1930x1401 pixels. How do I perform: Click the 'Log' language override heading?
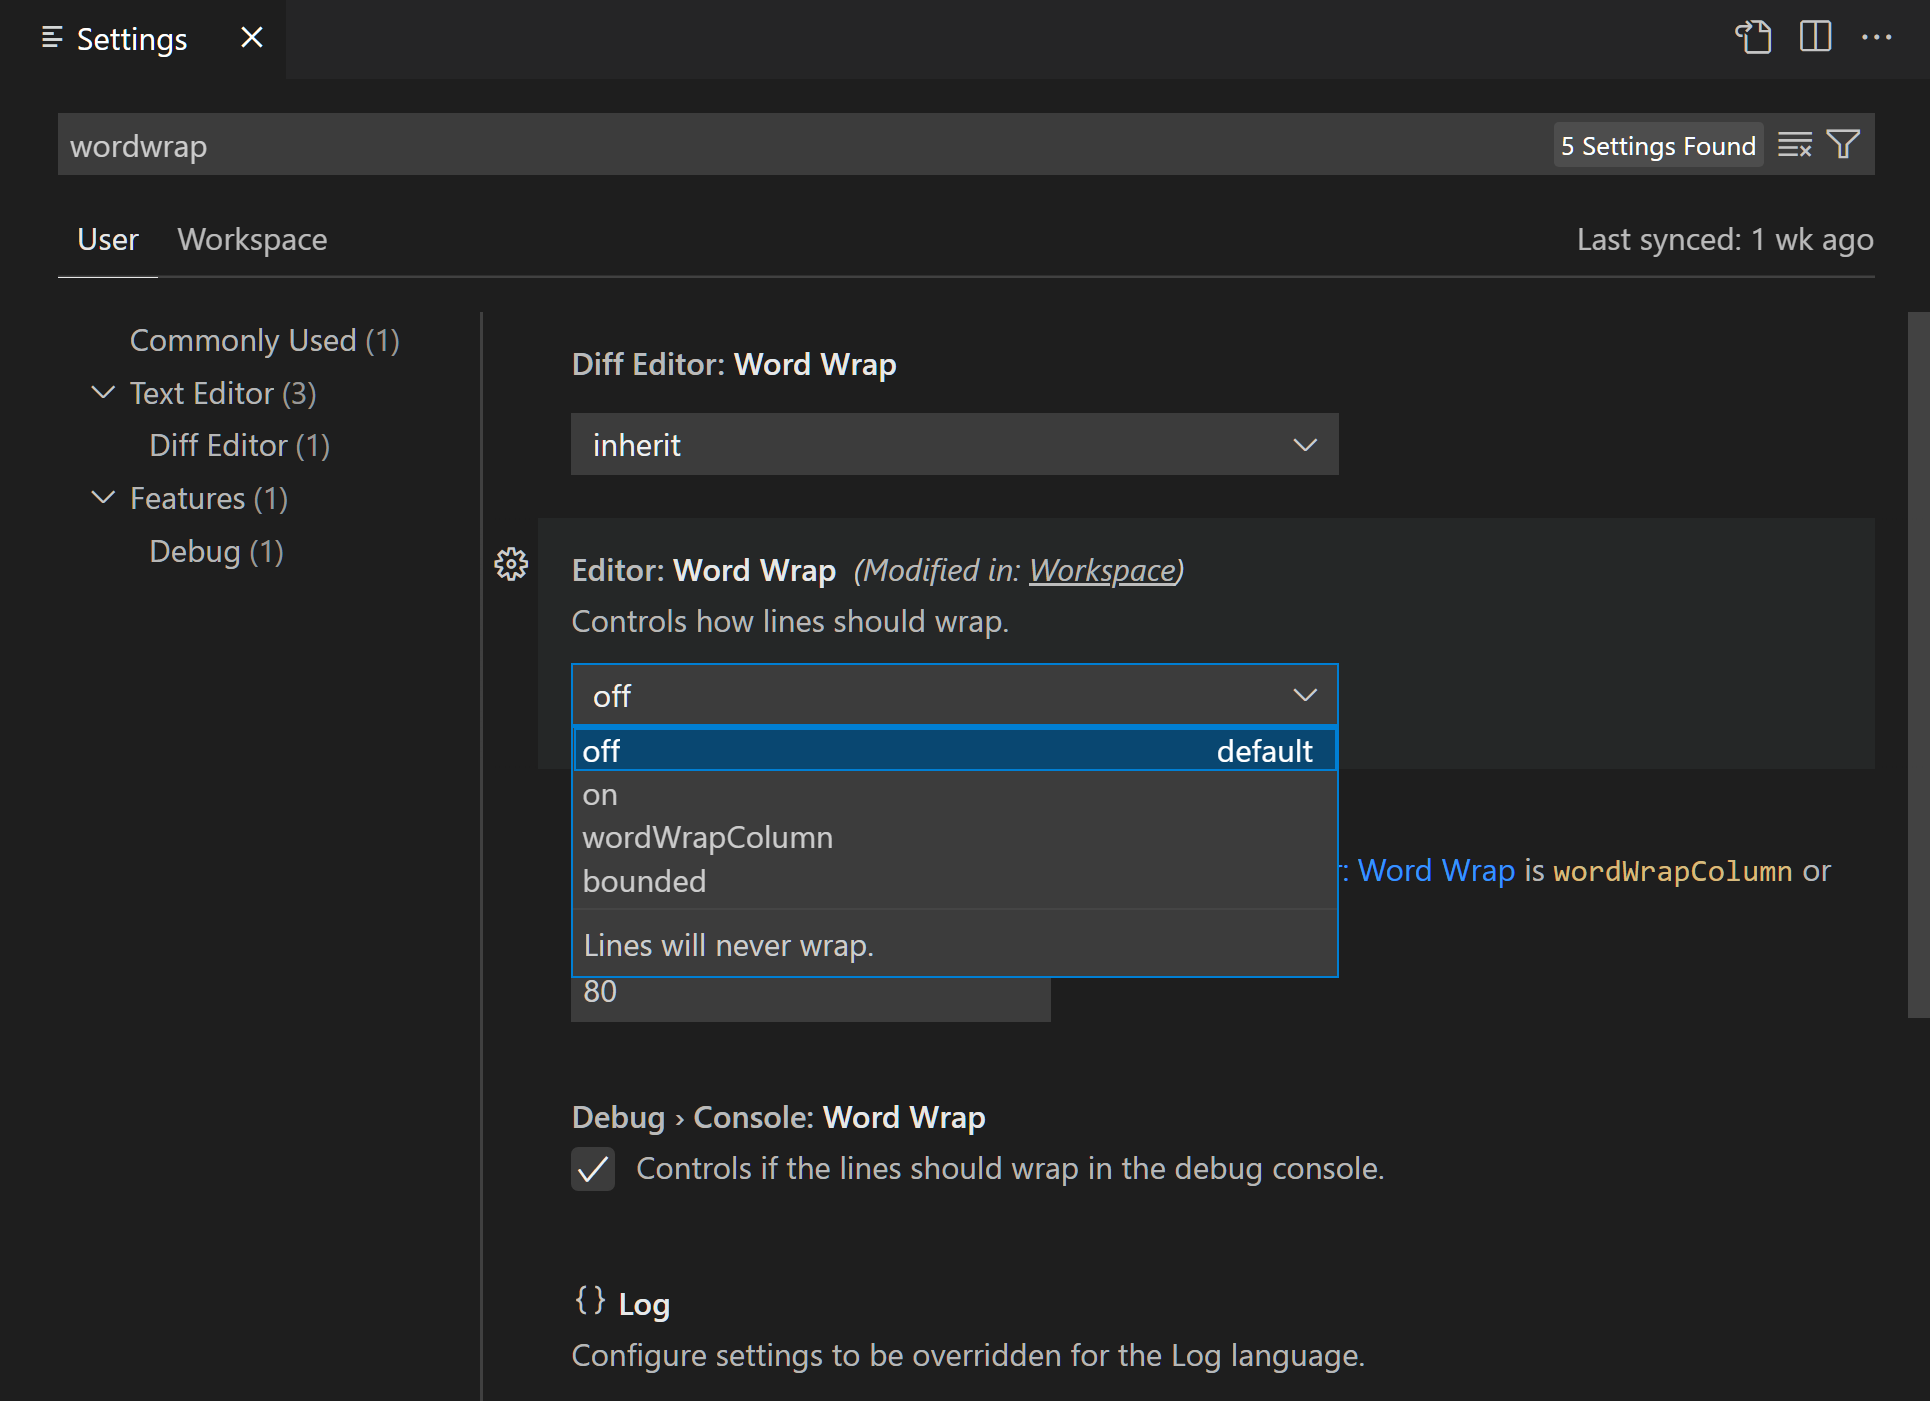644,1304
